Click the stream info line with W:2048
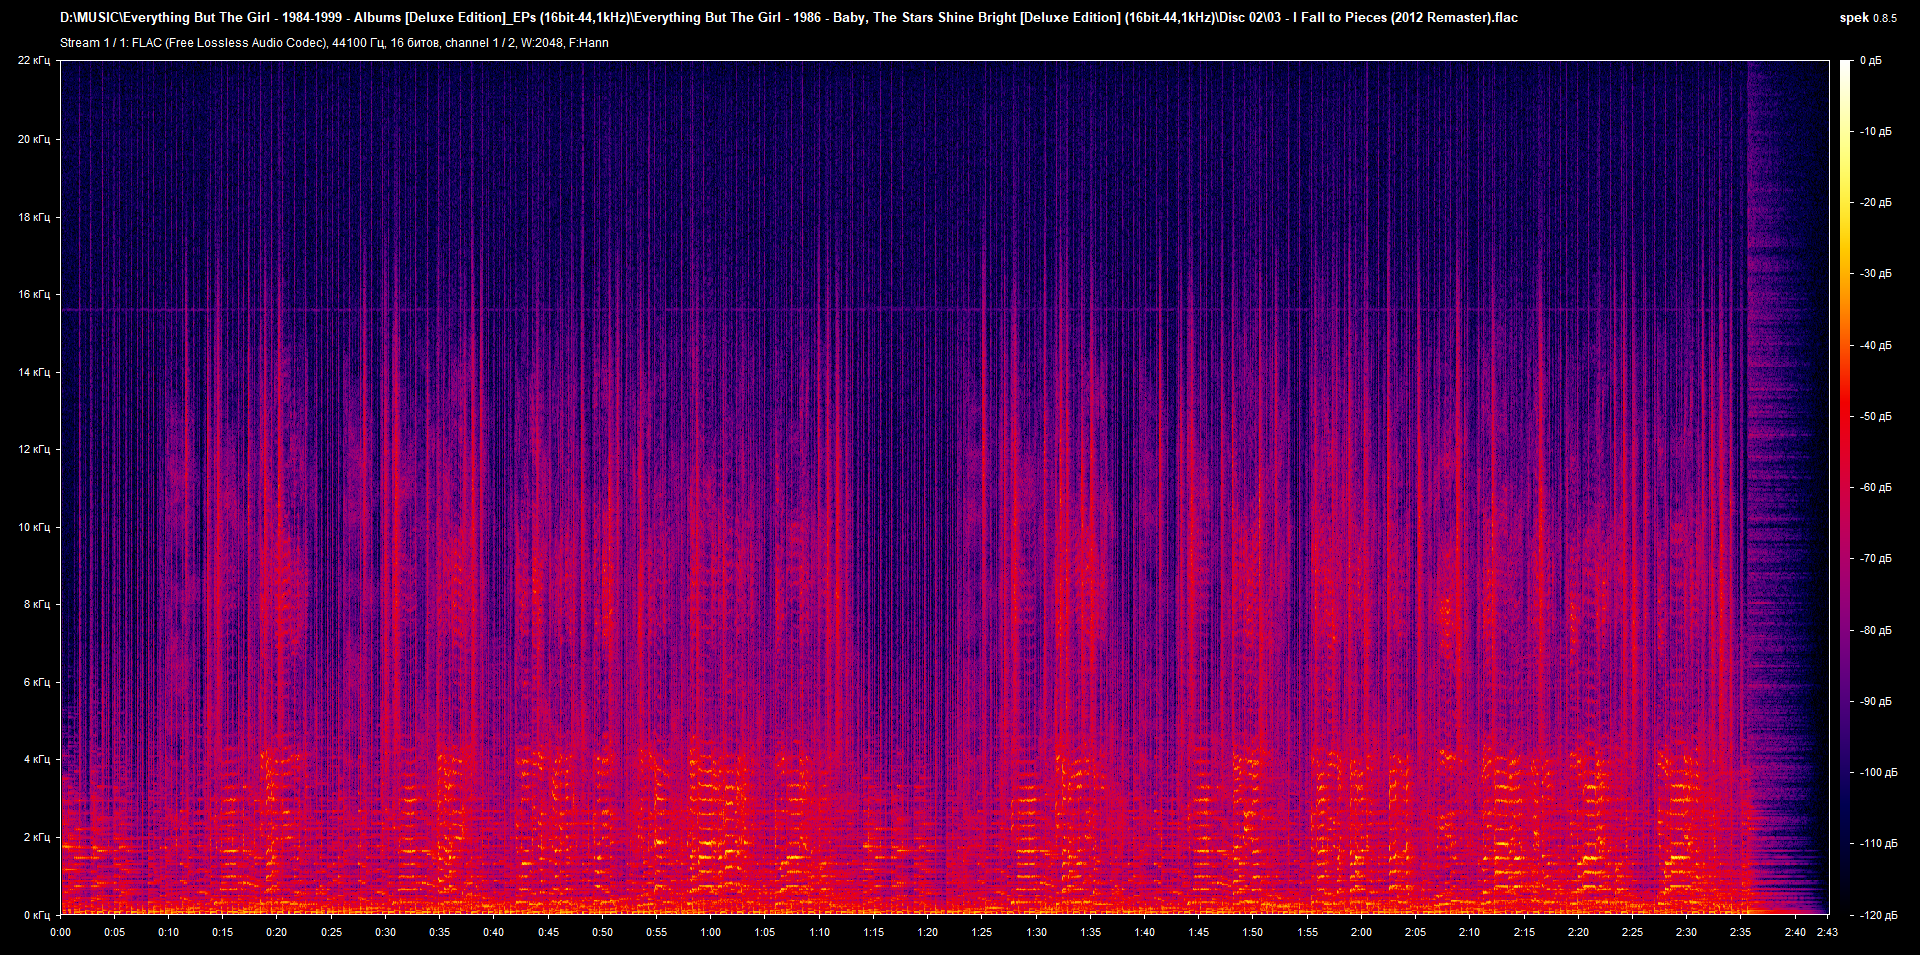 (334, 43)
